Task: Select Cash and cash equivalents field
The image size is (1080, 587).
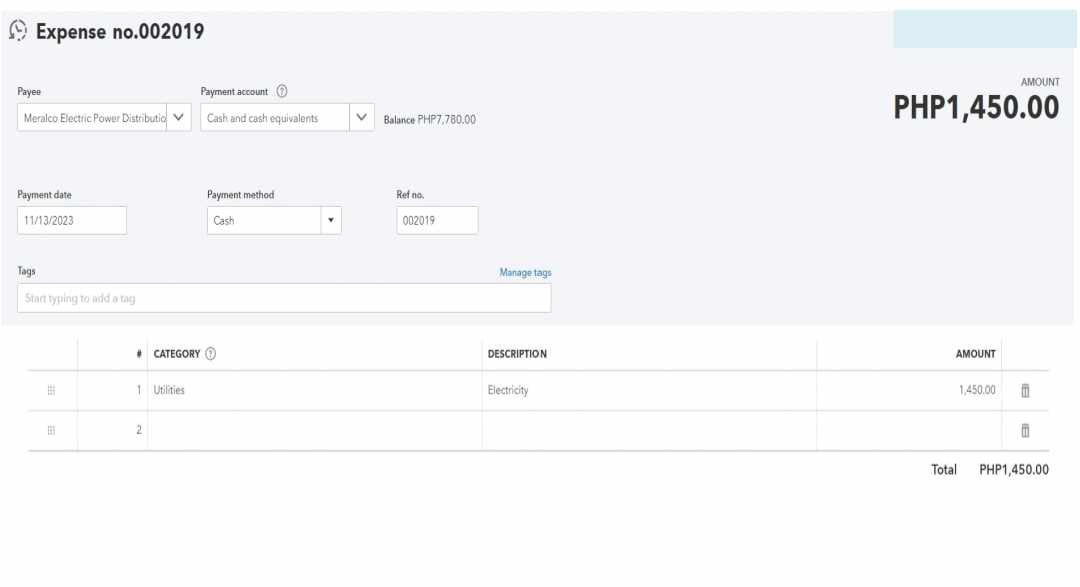Action: [275, 117]
